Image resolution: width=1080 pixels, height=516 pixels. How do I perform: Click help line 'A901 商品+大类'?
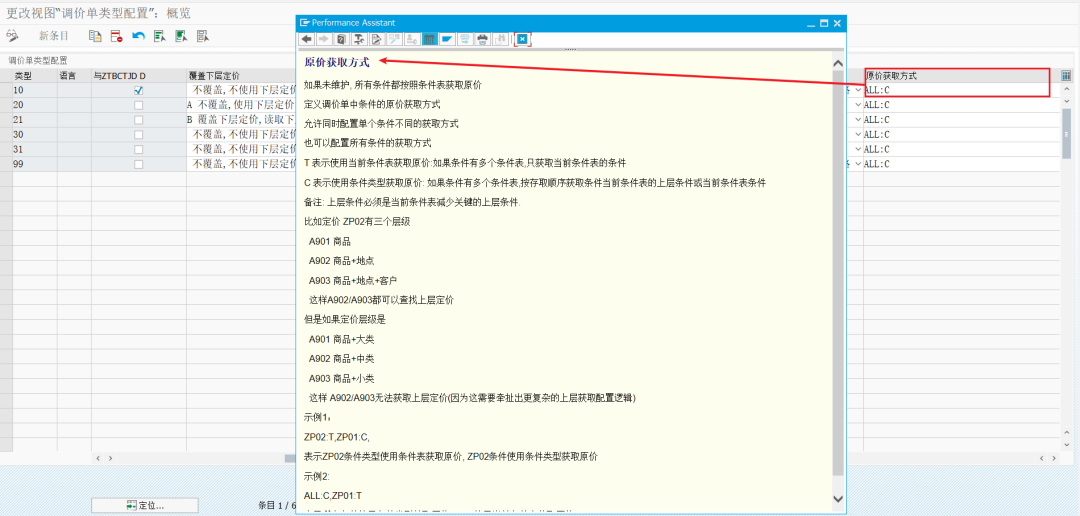point(342,340)
